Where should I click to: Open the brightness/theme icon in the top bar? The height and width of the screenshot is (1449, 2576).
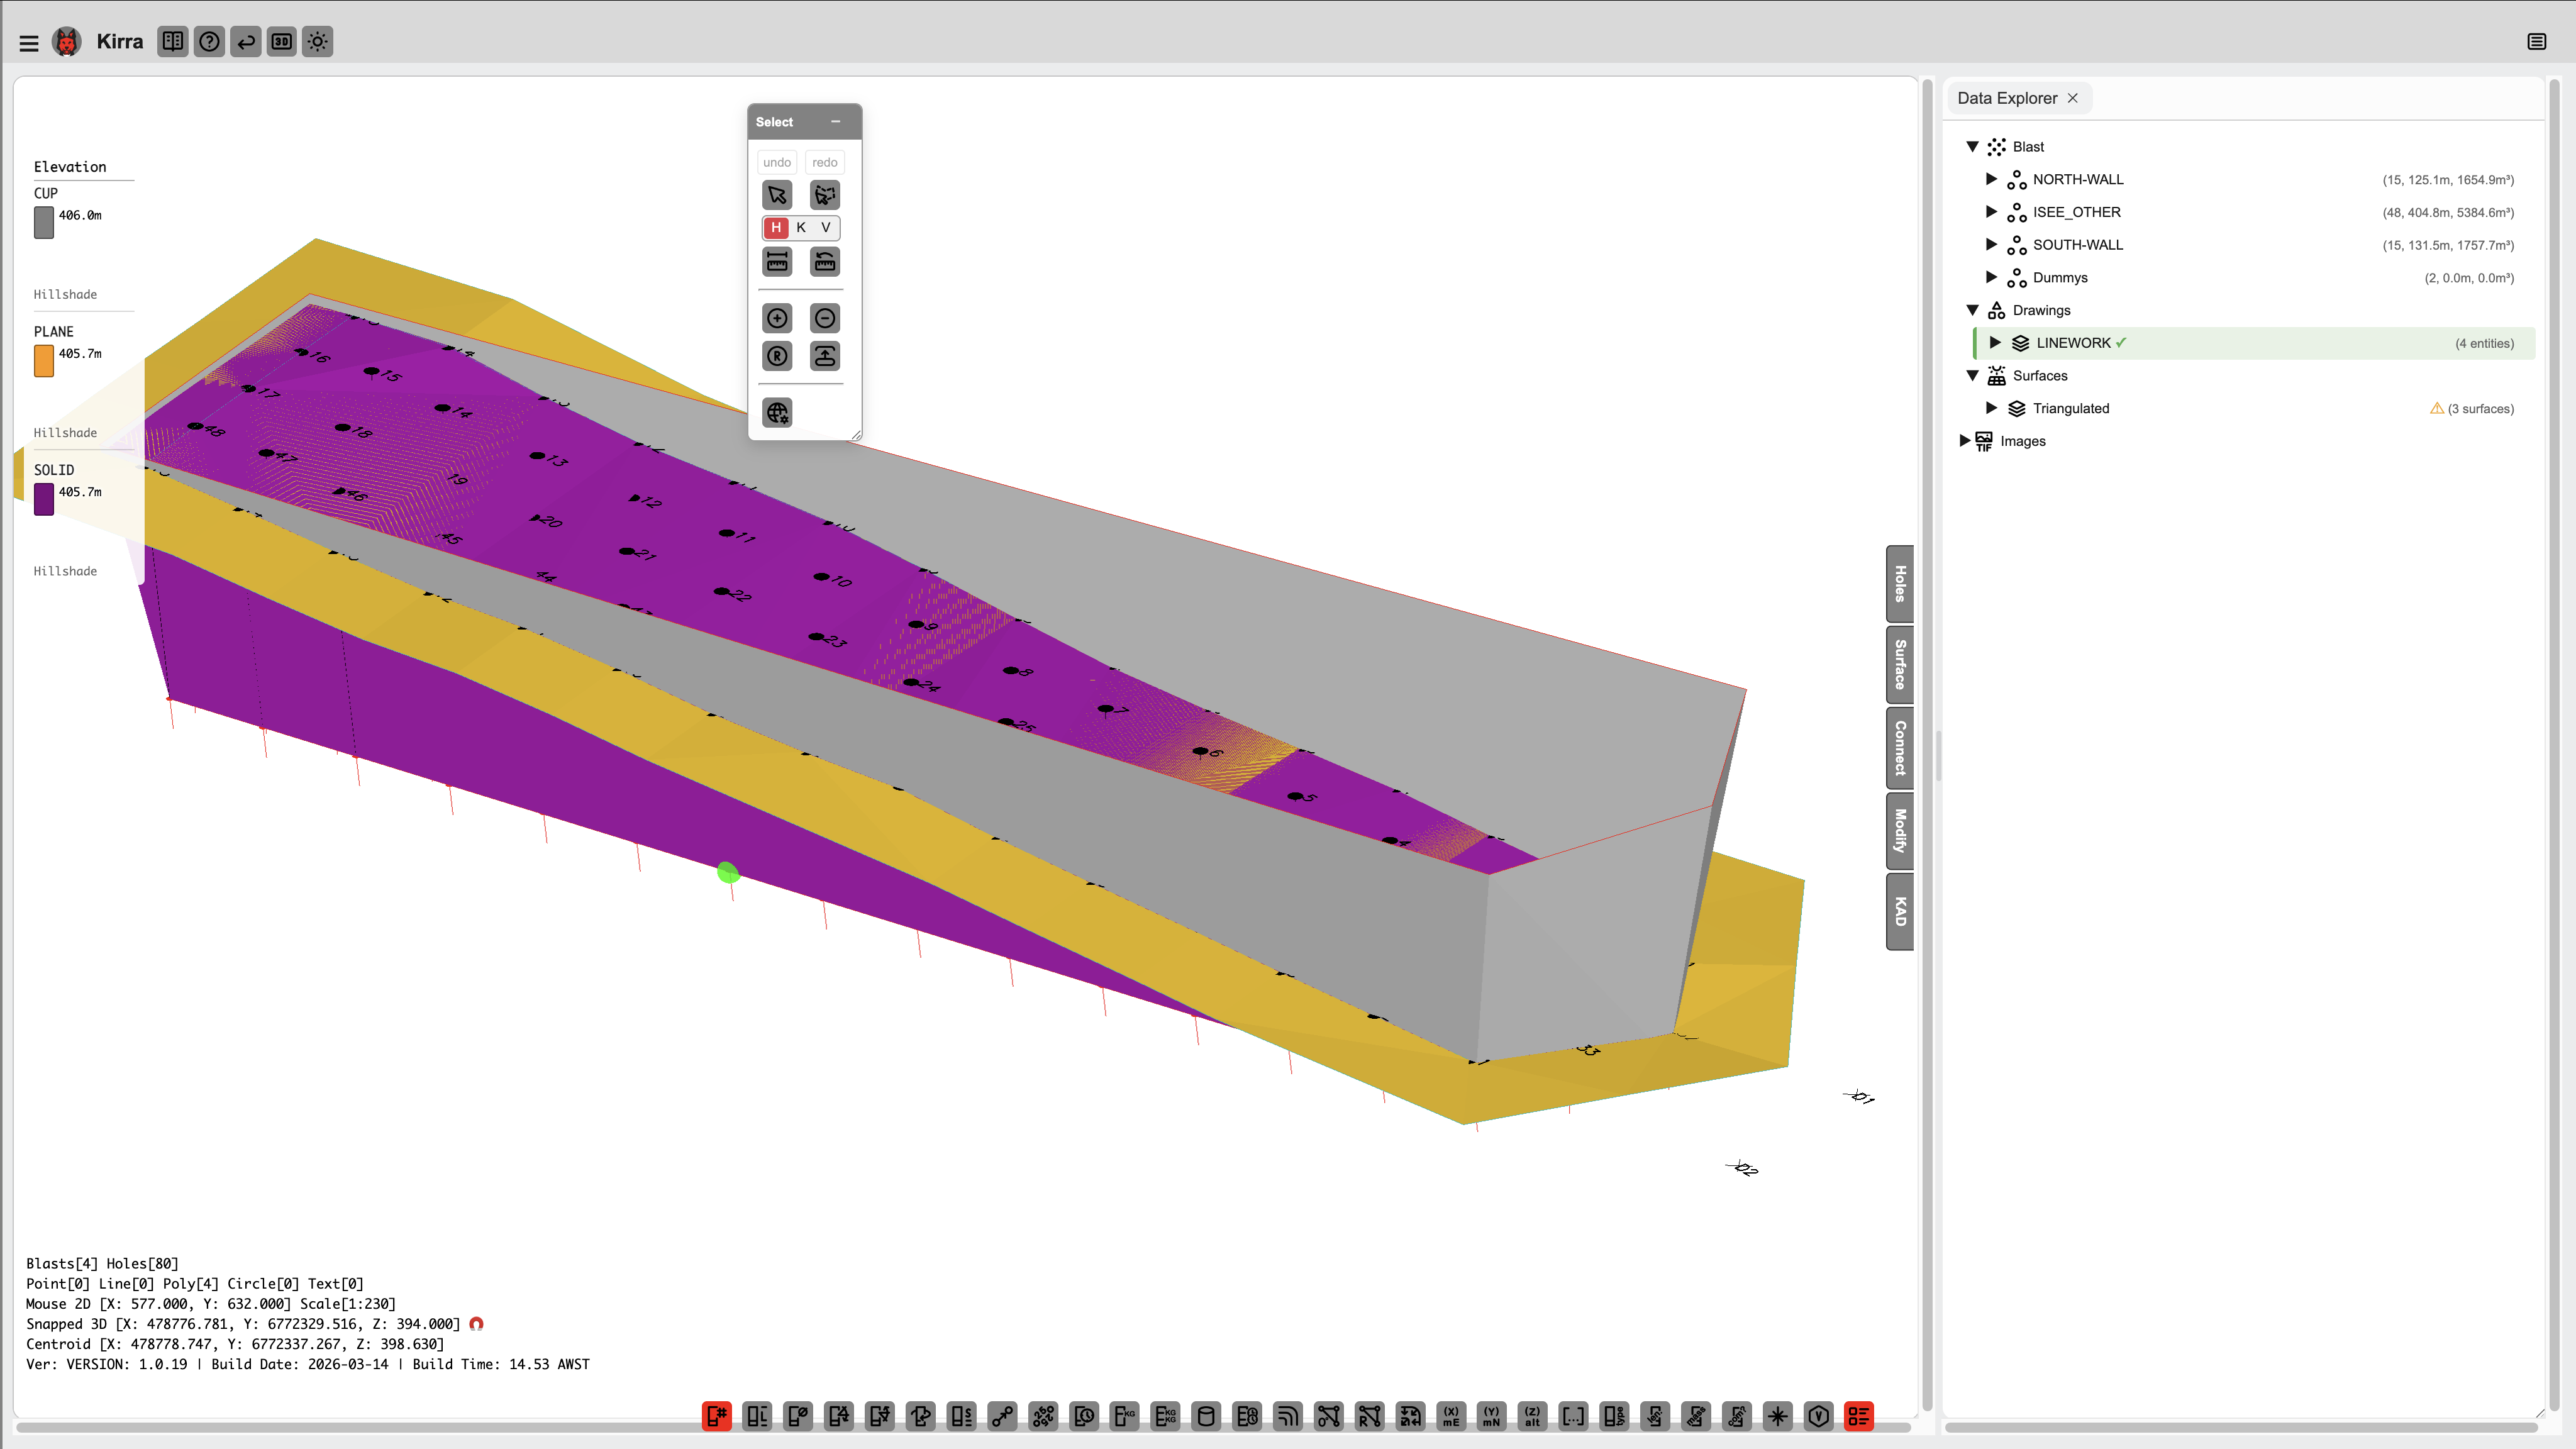click(x=317, y=42)
